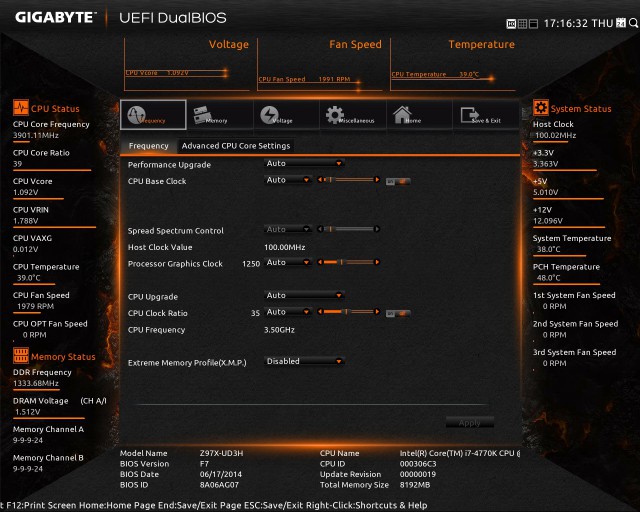
Task: Click the magnifier search icon
Action: [x=633, y=23]
